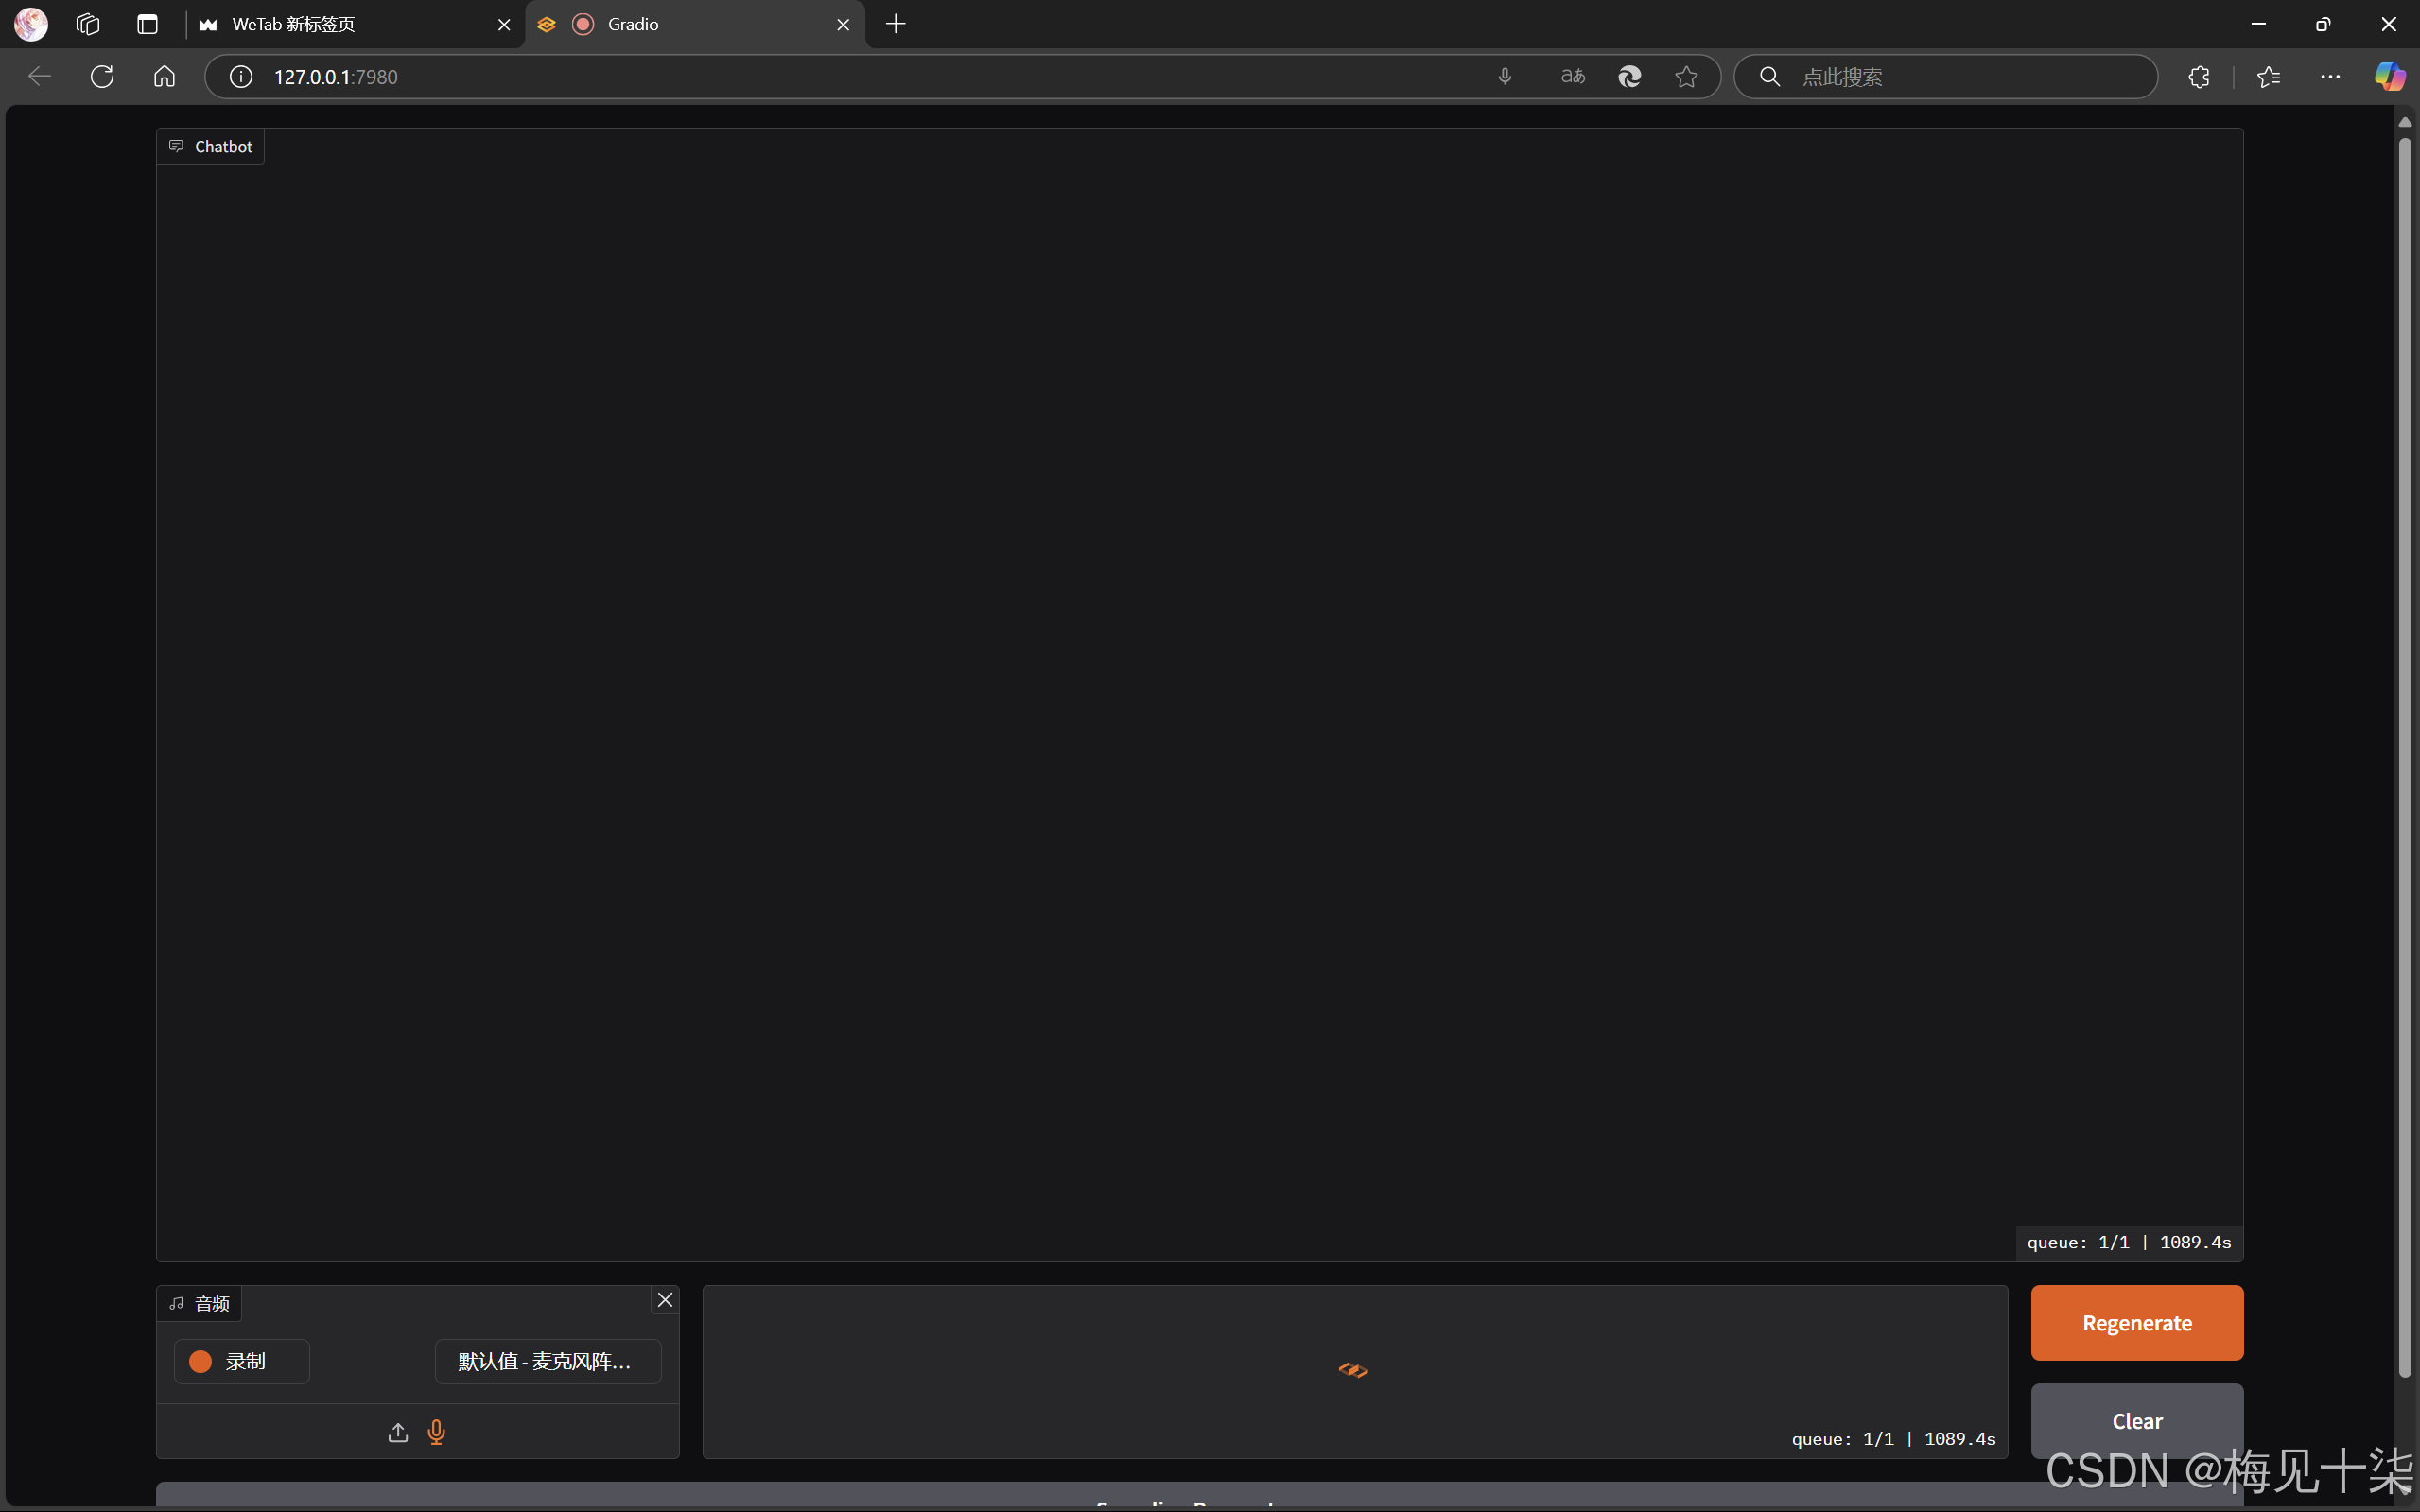This screenshot has width=2420, height=1512.
Task: Open browser settings and more menu
Action: 2330,77
